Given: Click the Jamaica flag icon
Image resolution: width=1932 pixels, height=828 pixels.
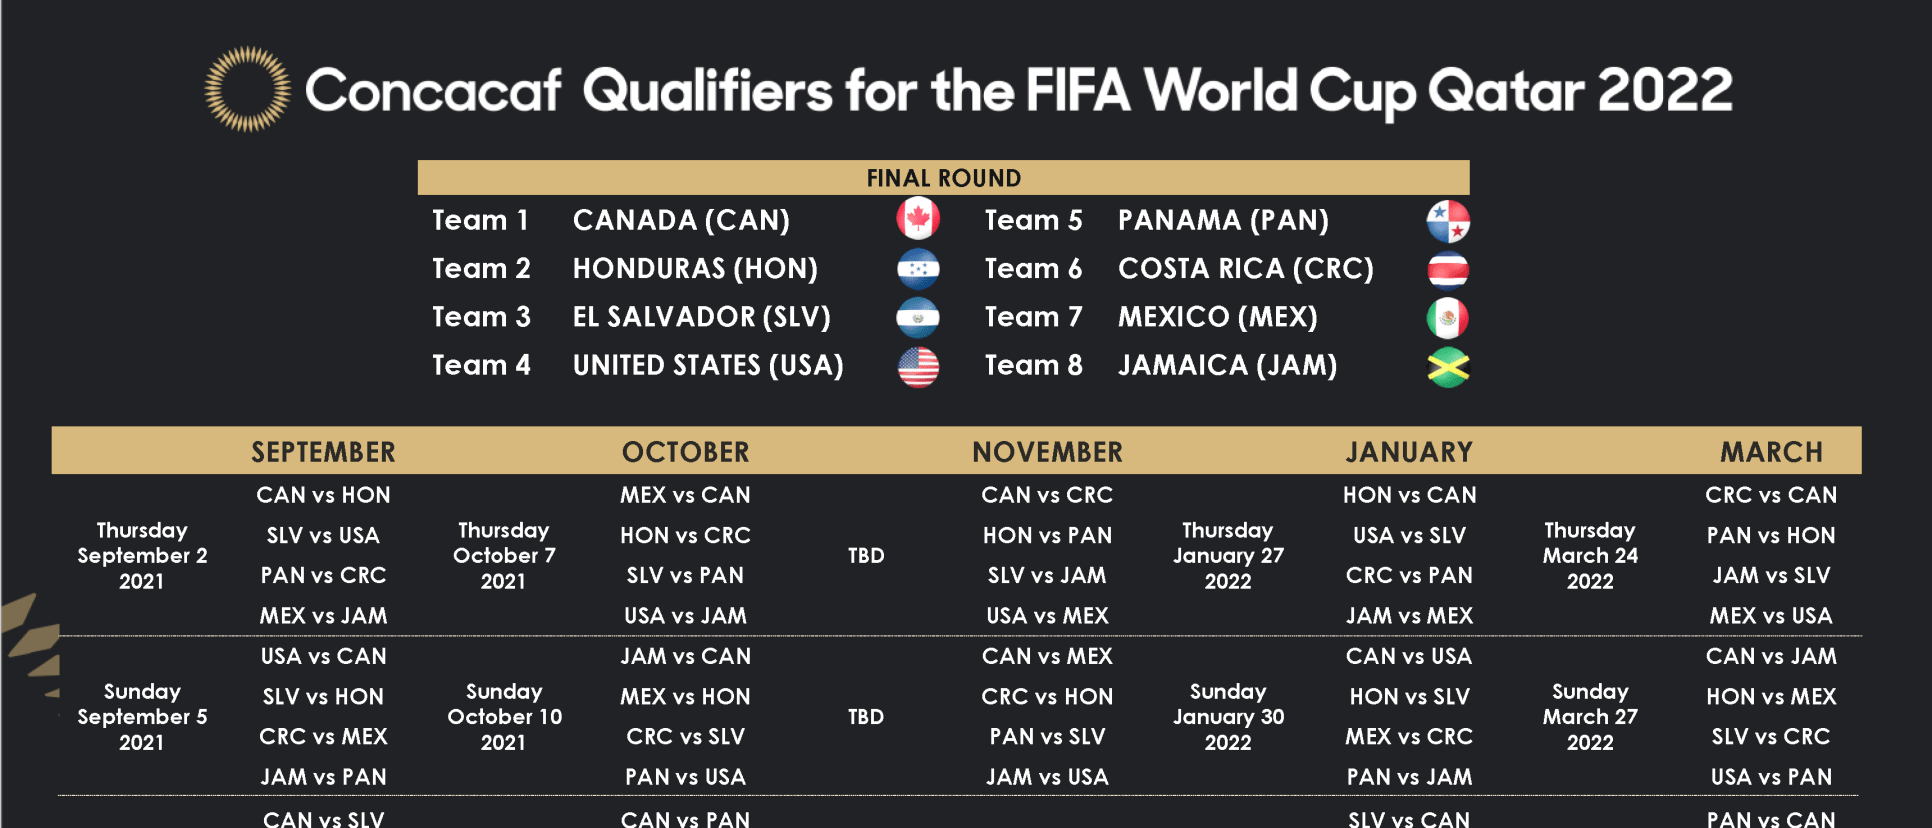Looking at the screenshot, I should click(x=1447, y=367).
